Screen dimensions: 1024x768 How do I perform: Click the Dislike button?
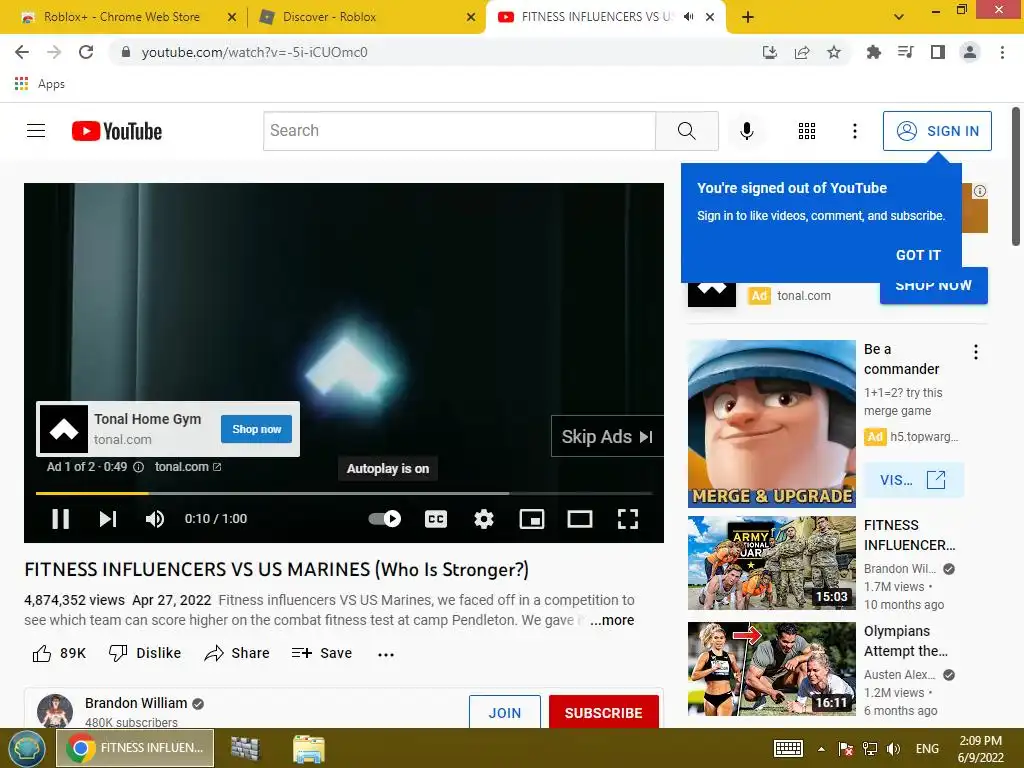(145, 653)
